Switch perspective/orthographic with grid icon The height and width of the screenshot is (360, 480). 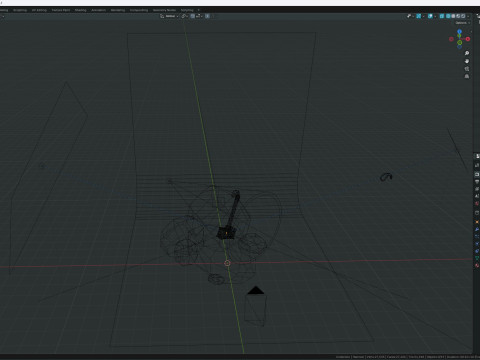pyautogui.click(x=467, y=76)
